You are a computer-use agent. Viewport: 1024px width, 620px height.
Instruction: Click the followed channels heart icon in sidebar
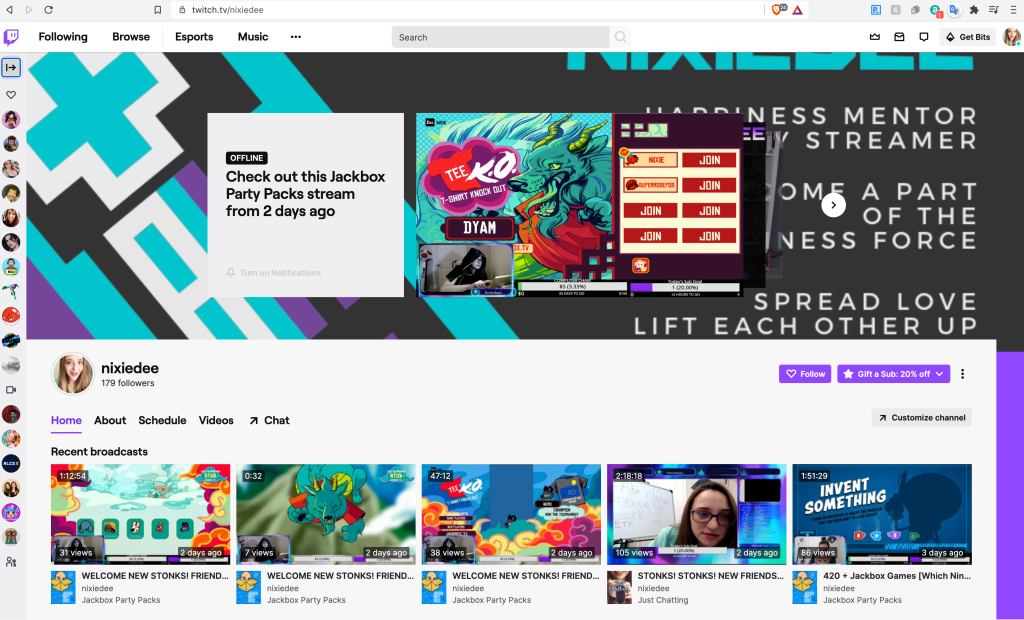[11, 95]
